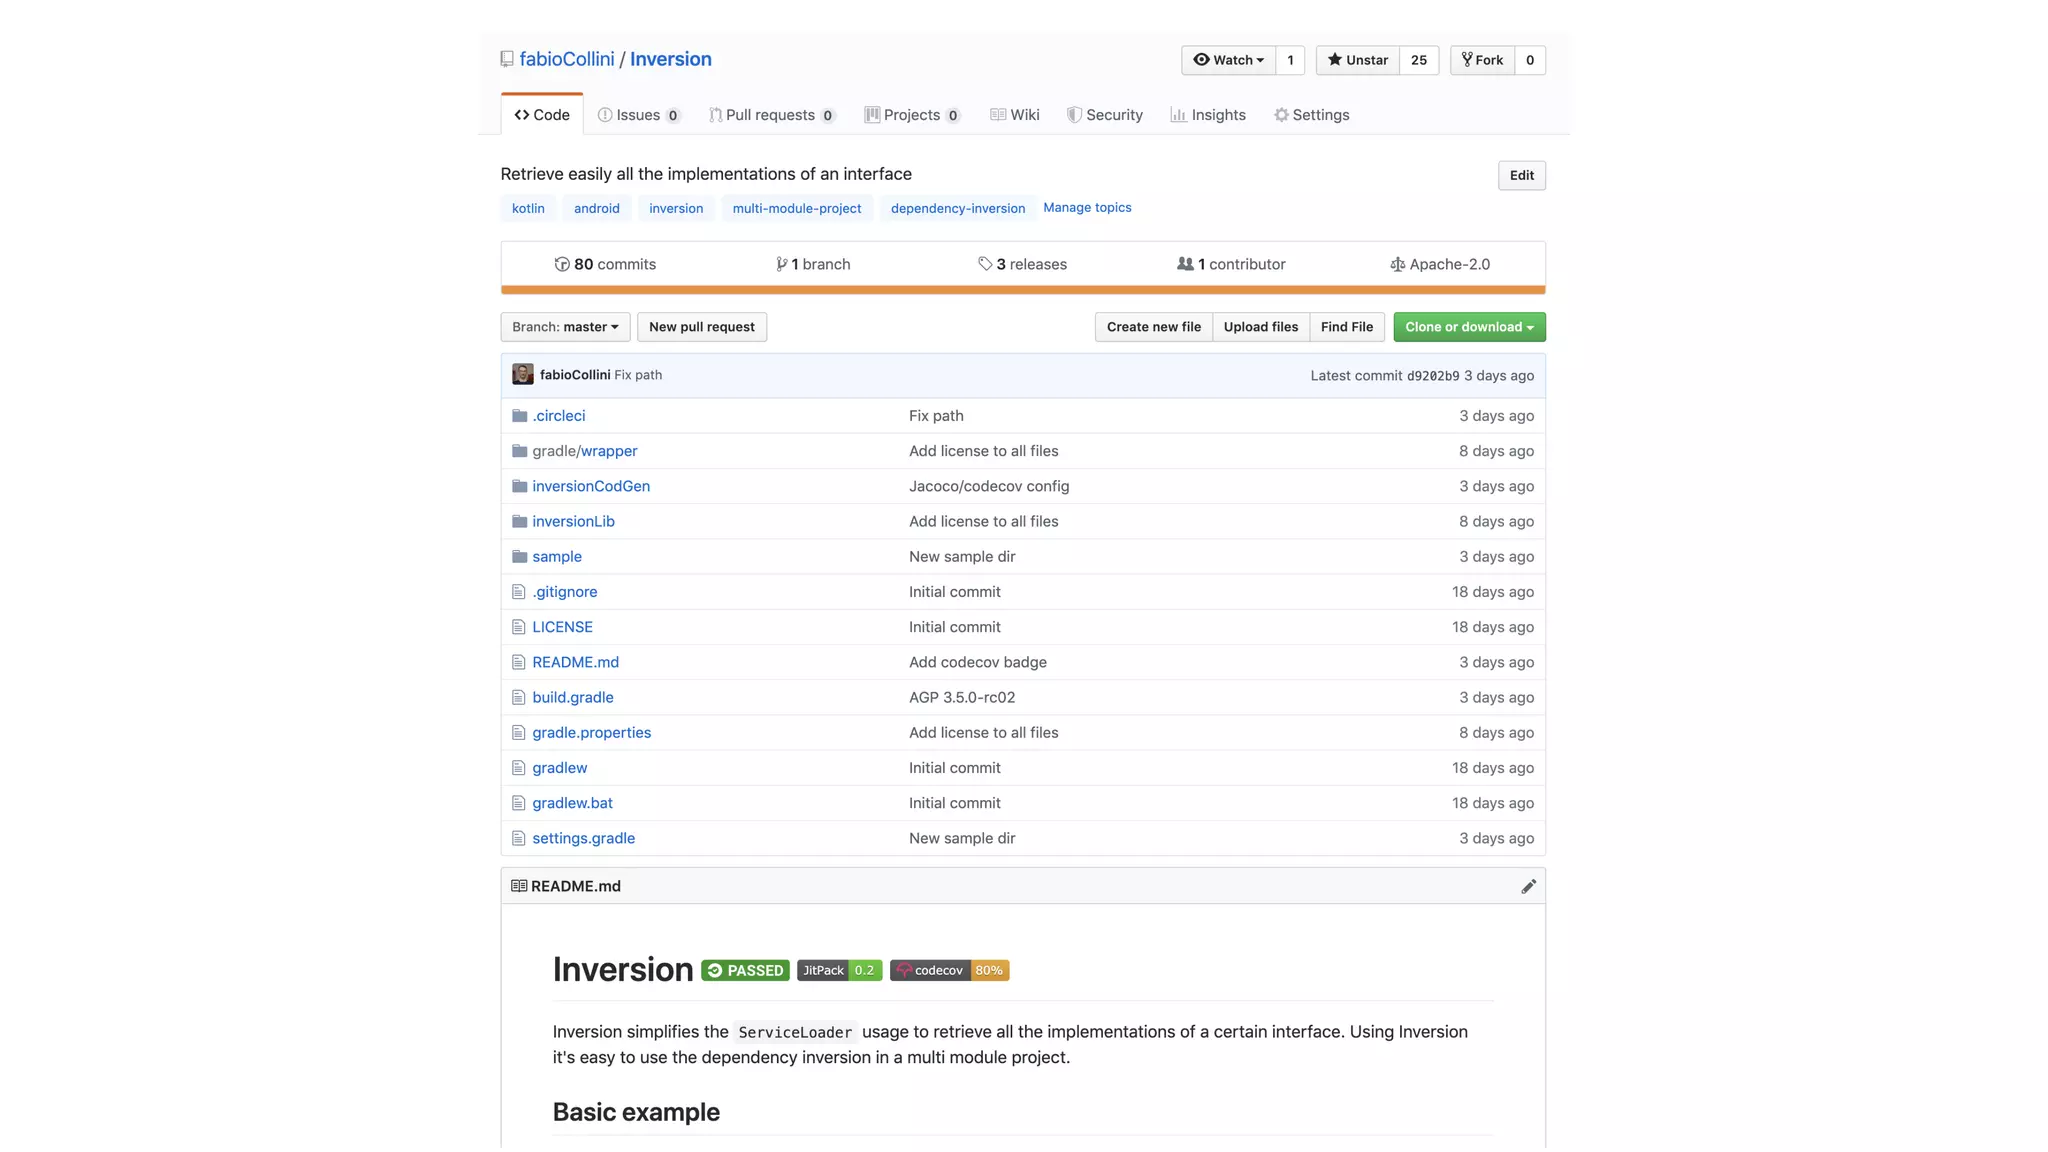The image size is (2048, 1152).
Task: Expand the Branch: master selector
Action: click(565, 327)
